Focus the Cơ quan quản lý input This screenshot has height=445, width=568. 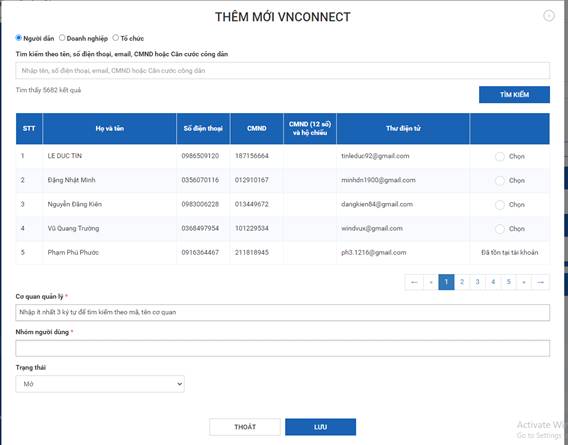coord(283,312)
